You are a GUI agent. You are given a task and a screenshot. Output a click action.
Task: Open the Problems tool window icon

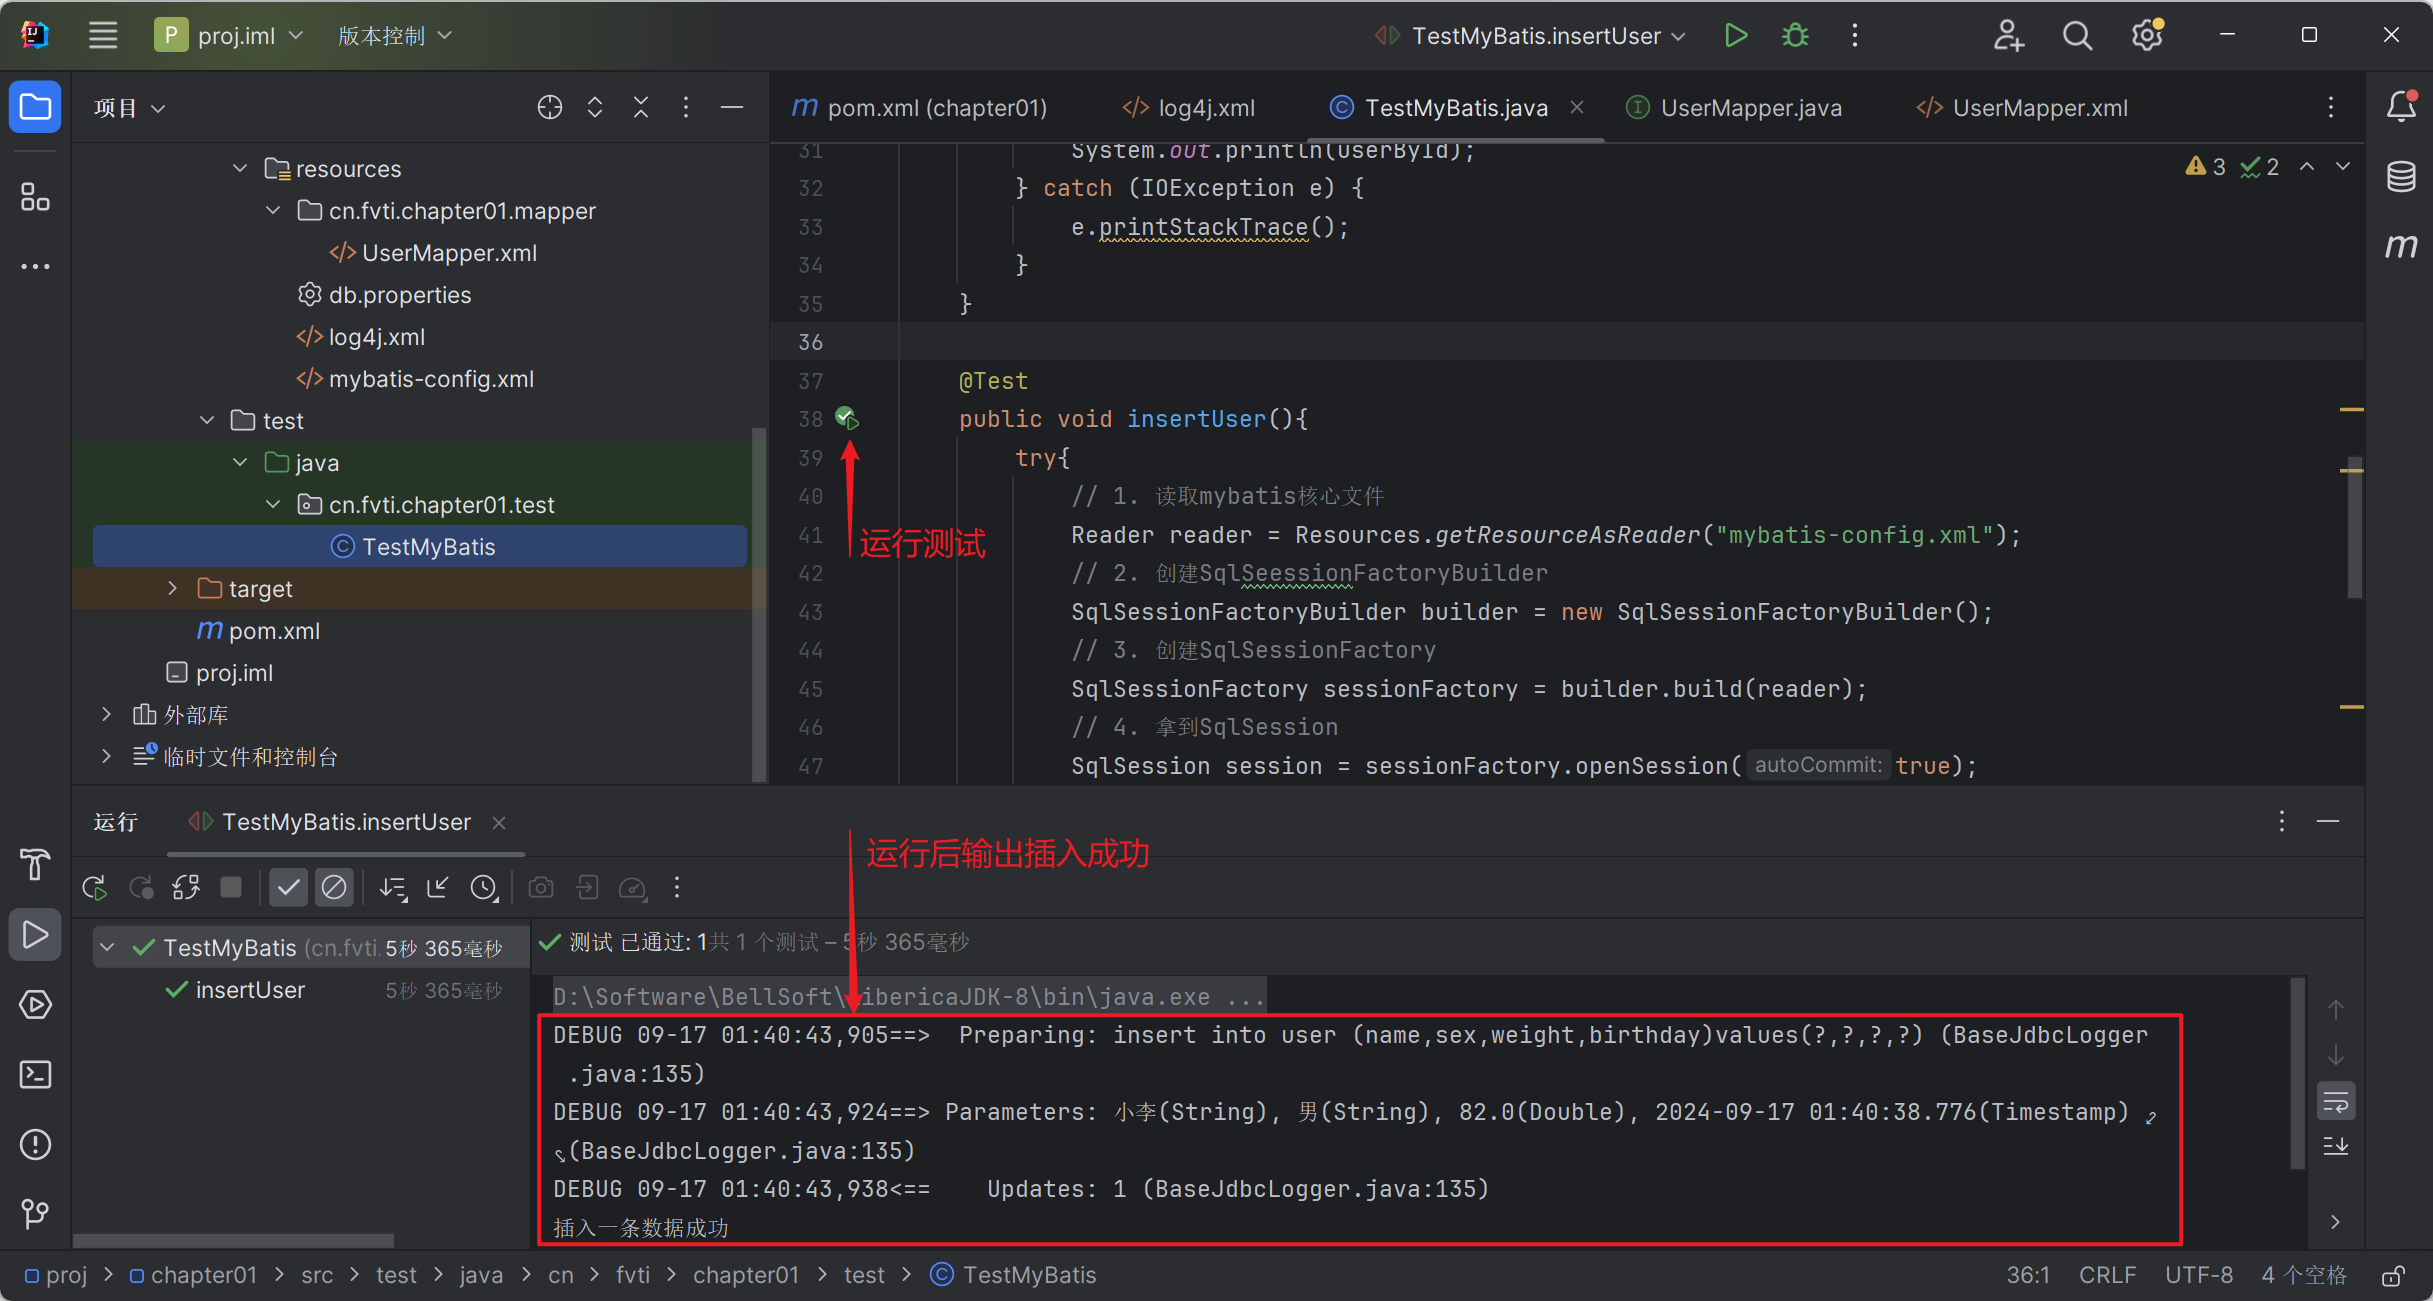tap(35, 1144)
